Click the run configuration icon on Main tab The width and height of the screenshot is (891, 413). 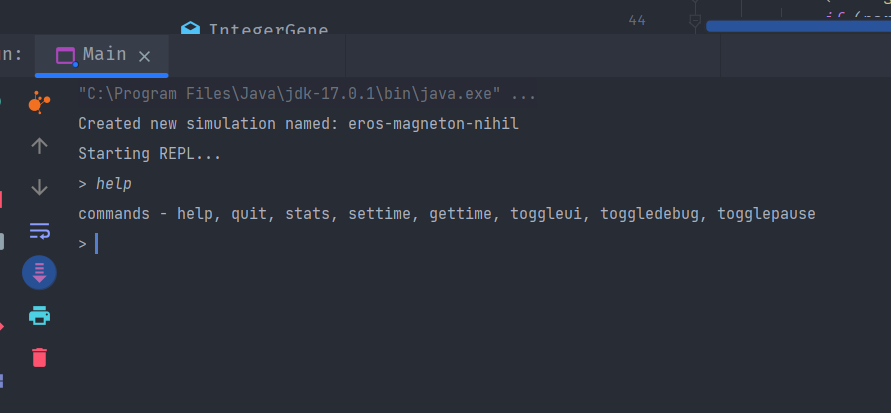(66, 56)
